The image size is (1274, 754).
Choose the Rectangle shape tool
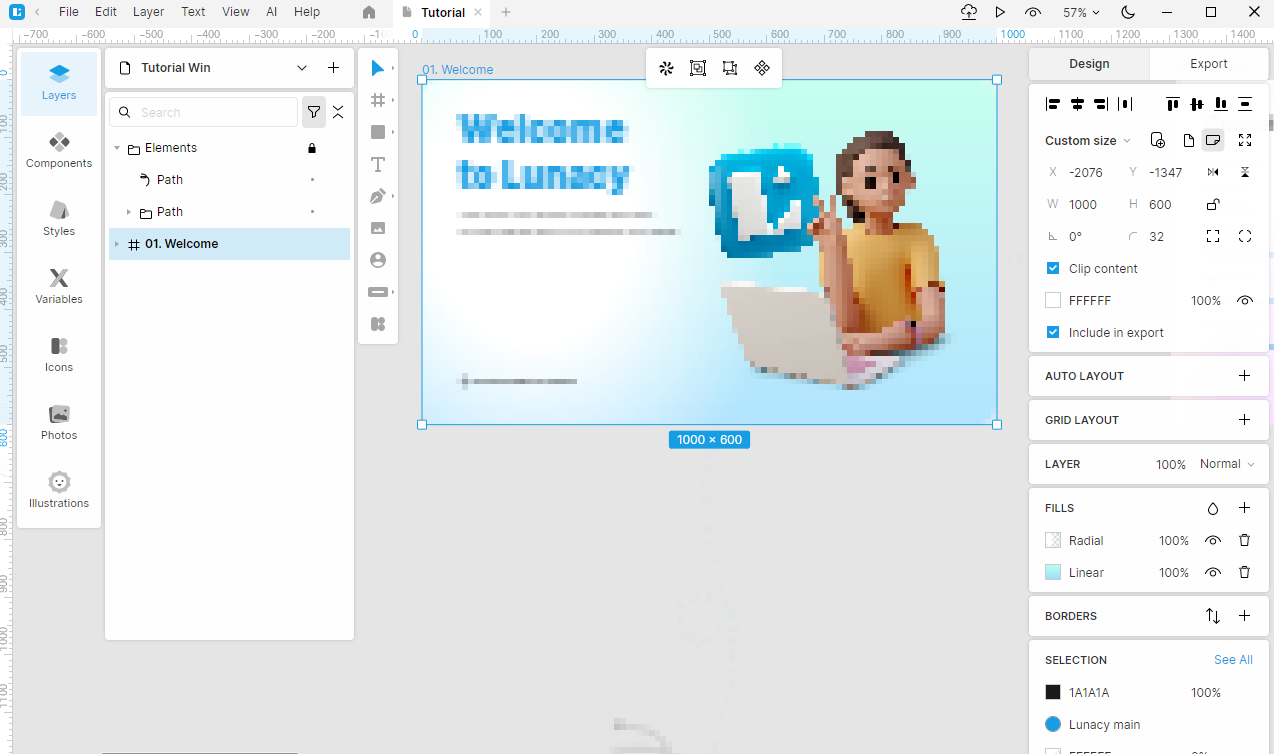(377, 132)
